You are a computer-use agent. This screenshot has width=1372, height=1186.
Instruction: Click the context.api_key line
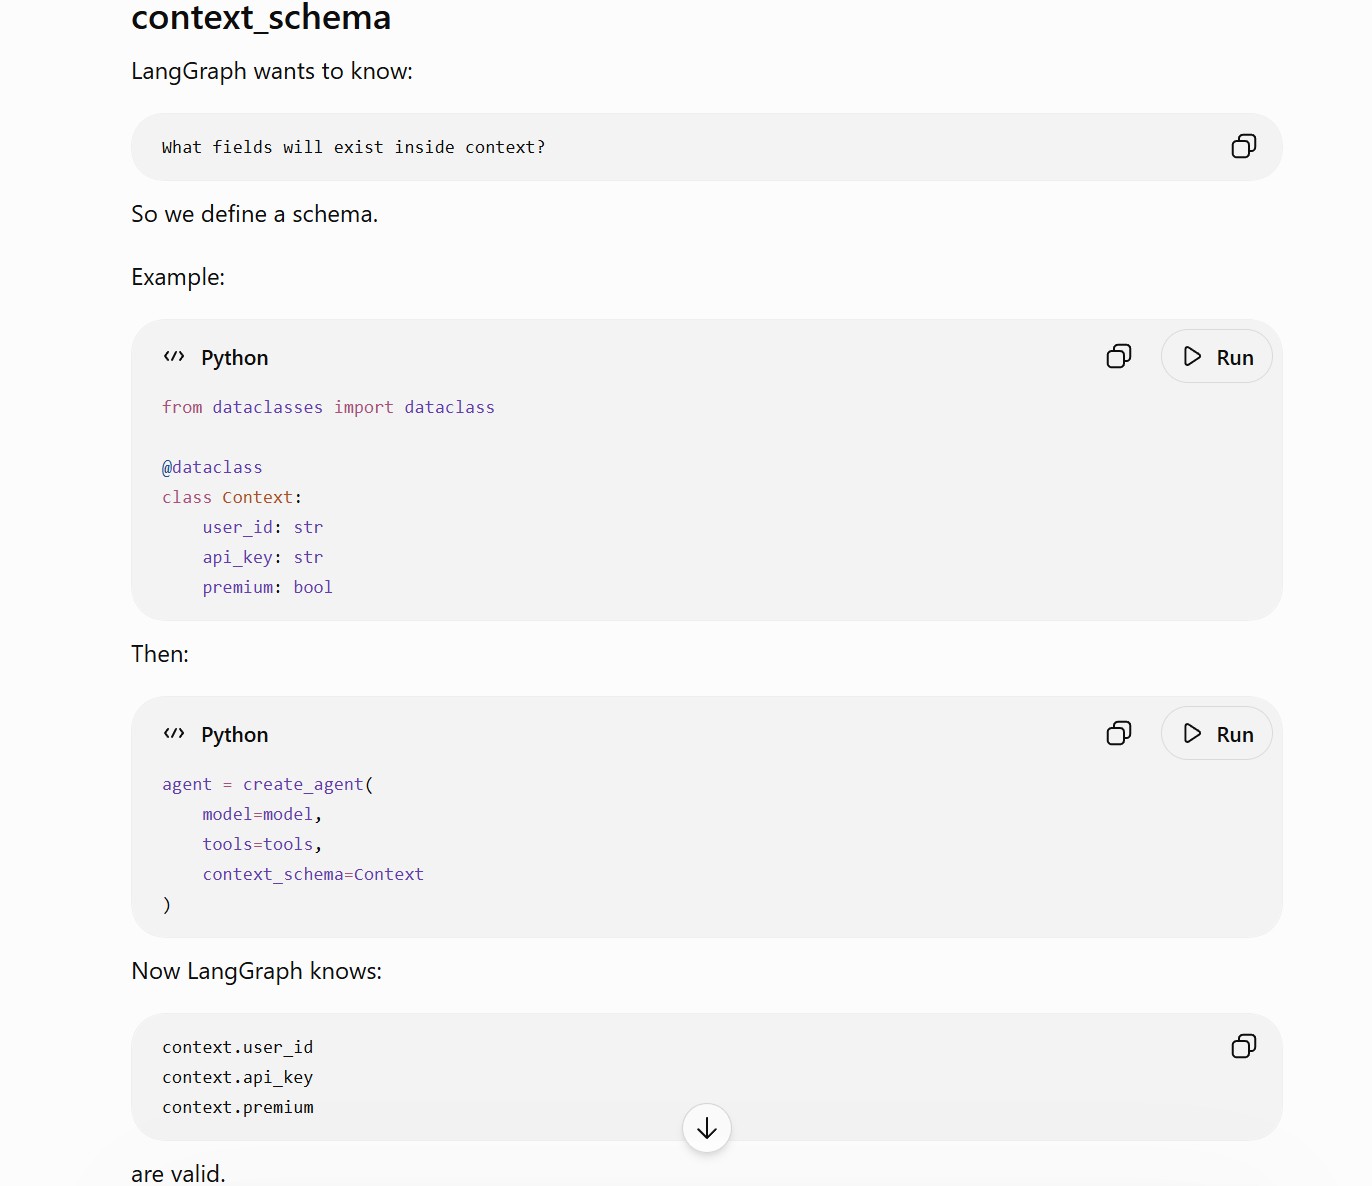237,1077
